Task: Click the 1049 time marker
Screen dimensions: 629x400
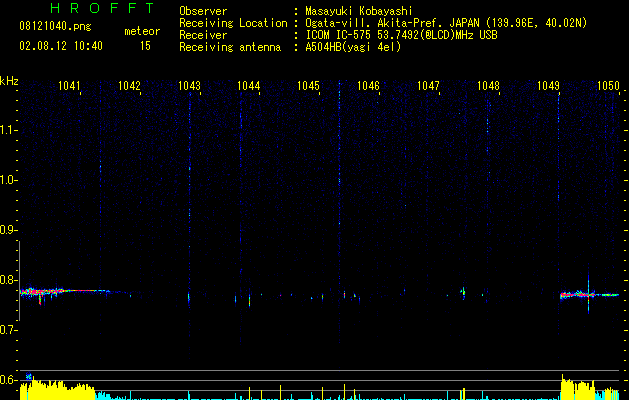Action: pyautogui.click(x=548, y=86)
